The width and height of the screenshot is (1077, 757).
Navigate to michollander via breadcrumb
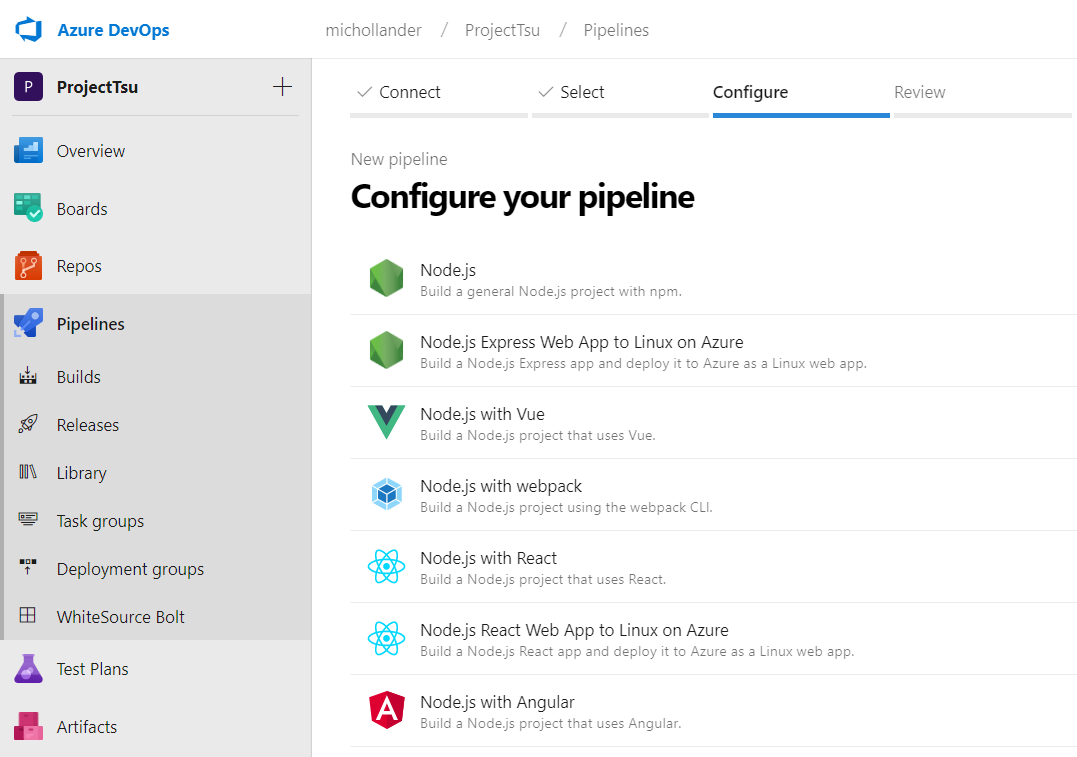coord(373,30)
